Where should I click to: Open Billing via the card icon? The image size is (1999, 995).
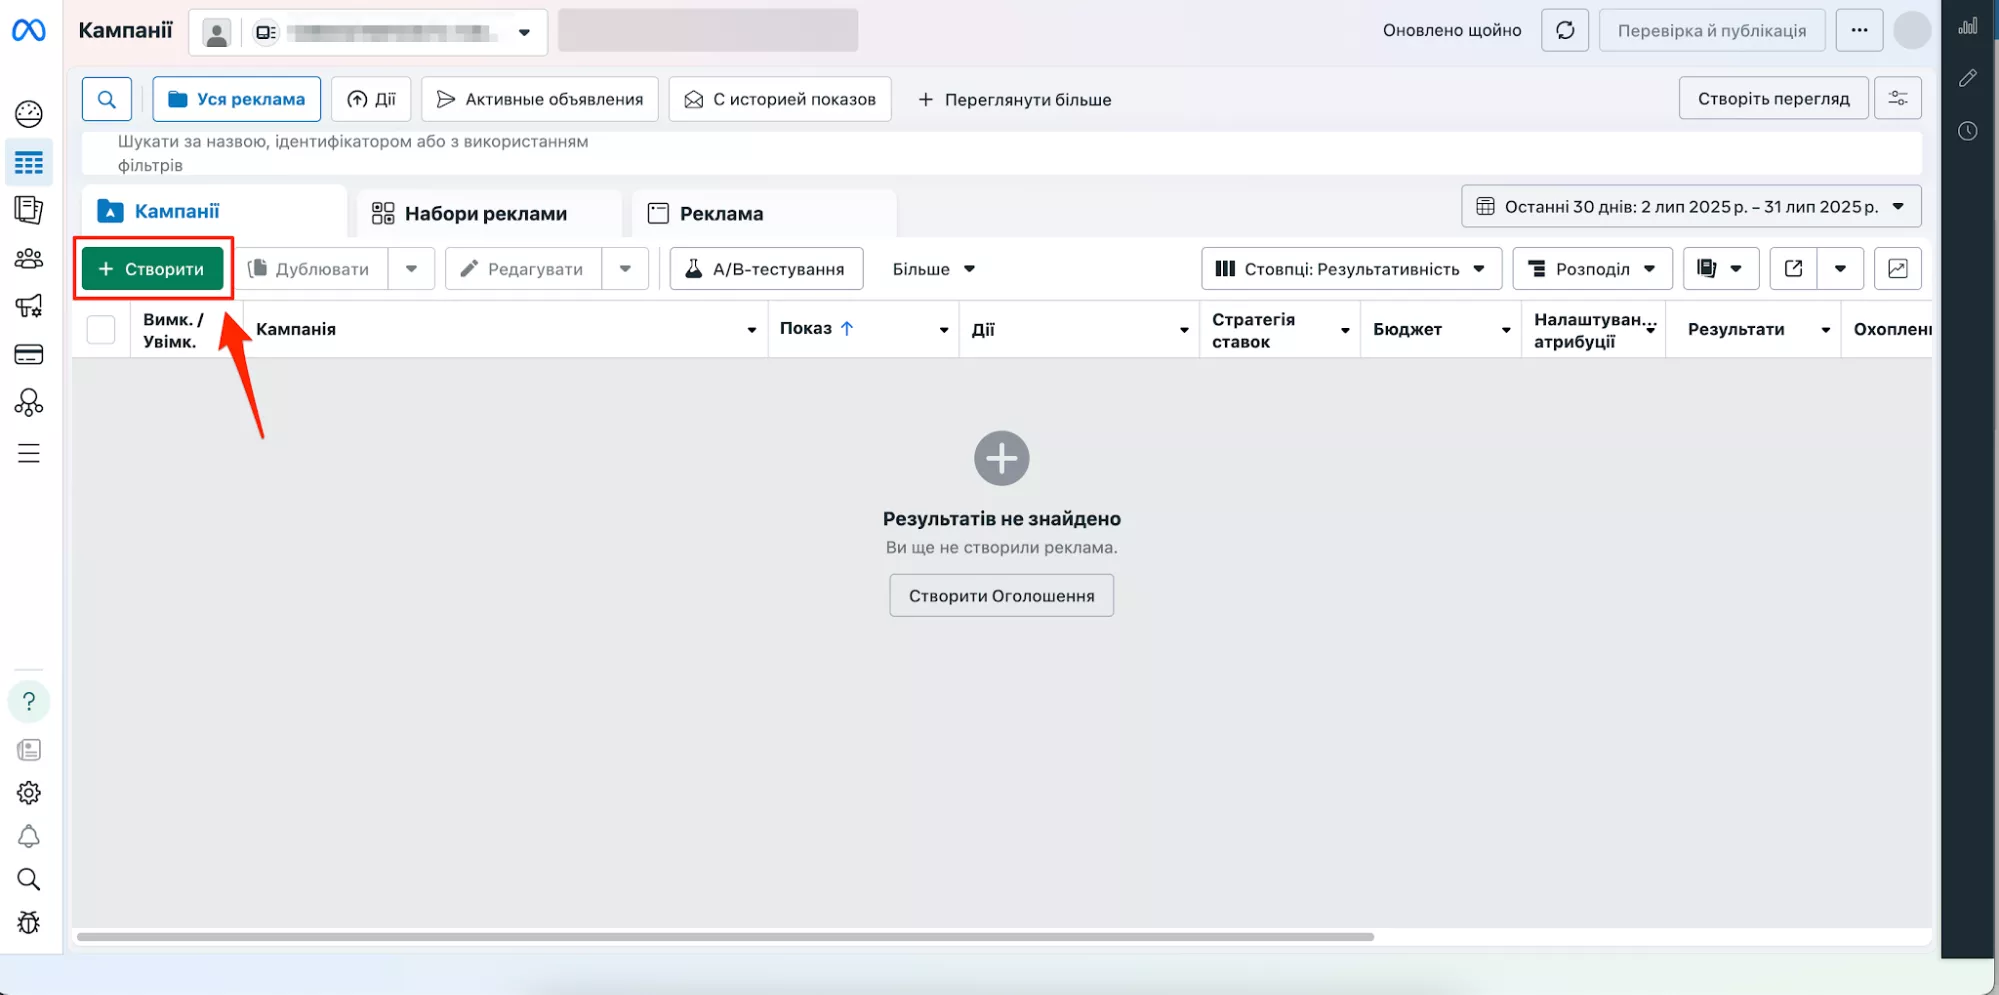tap(29, 355)
